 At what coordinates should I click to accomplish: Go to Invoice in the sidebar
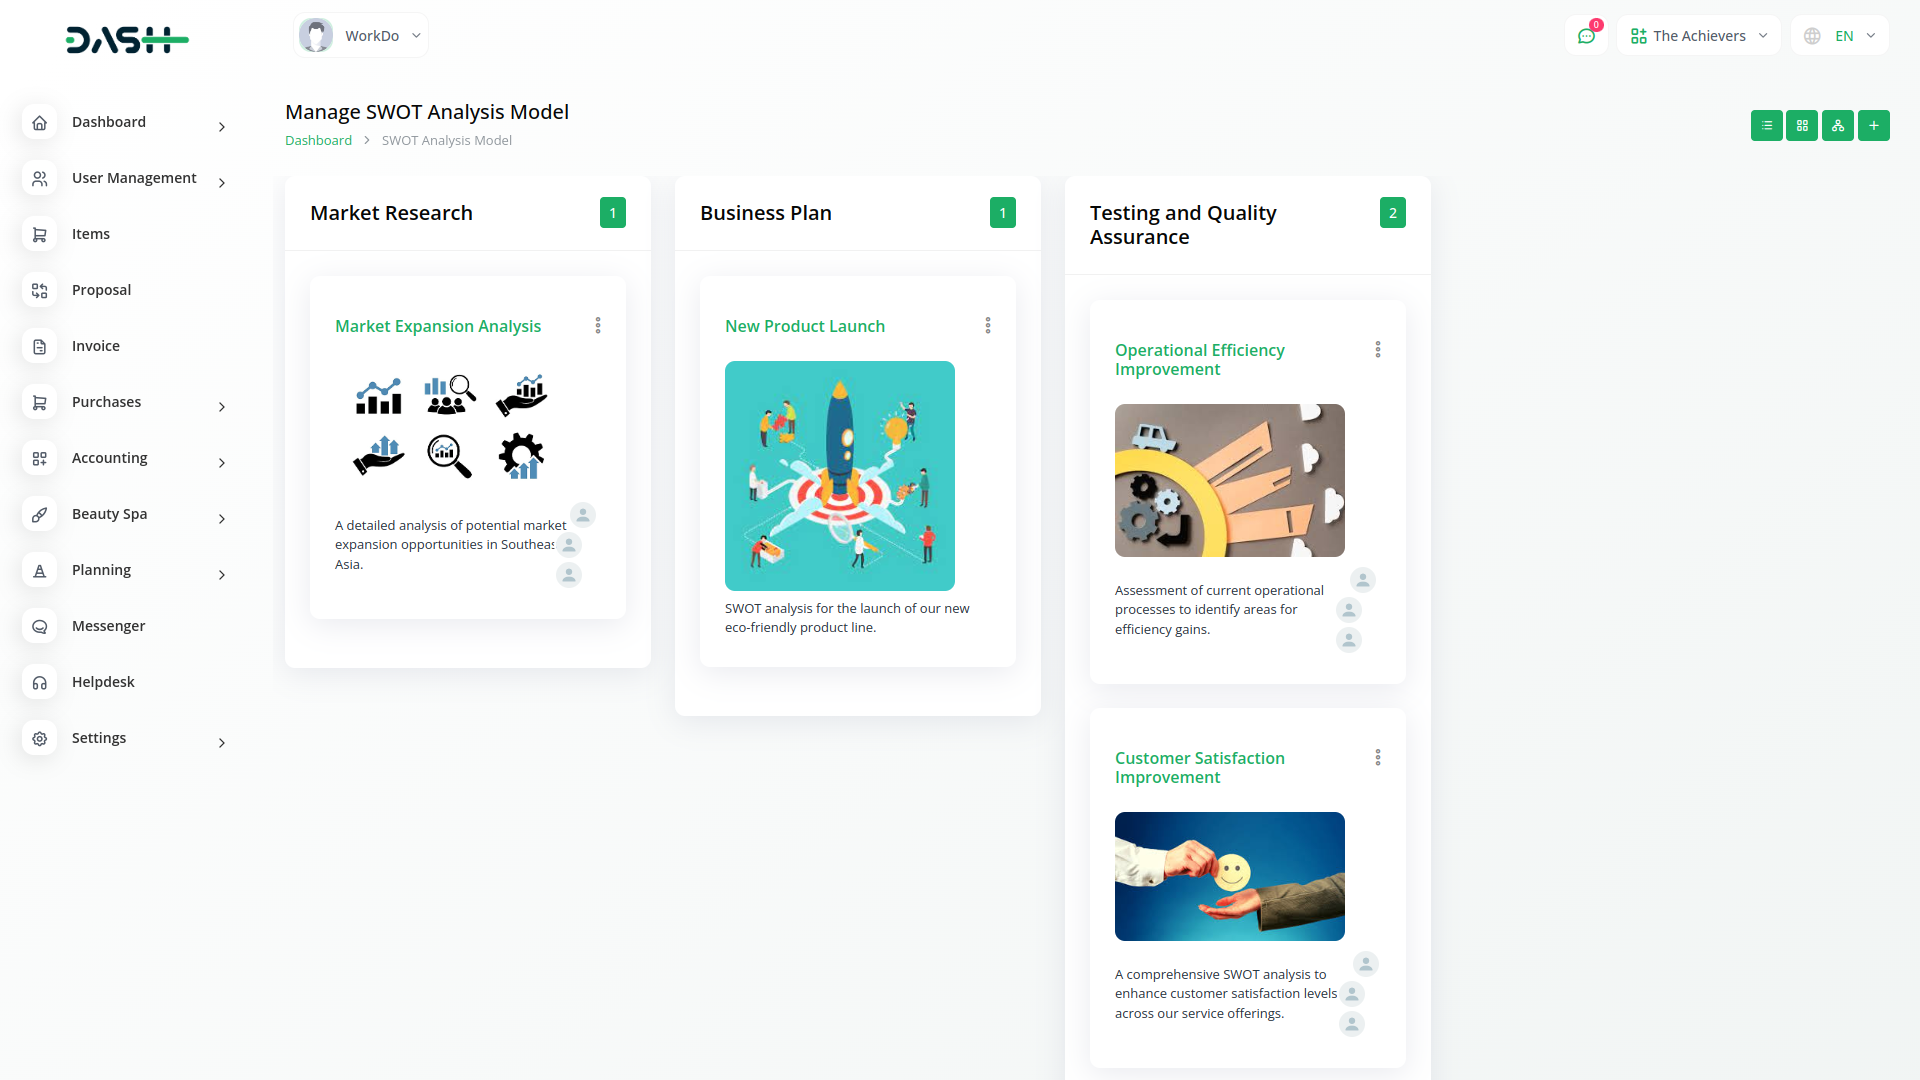96,346
